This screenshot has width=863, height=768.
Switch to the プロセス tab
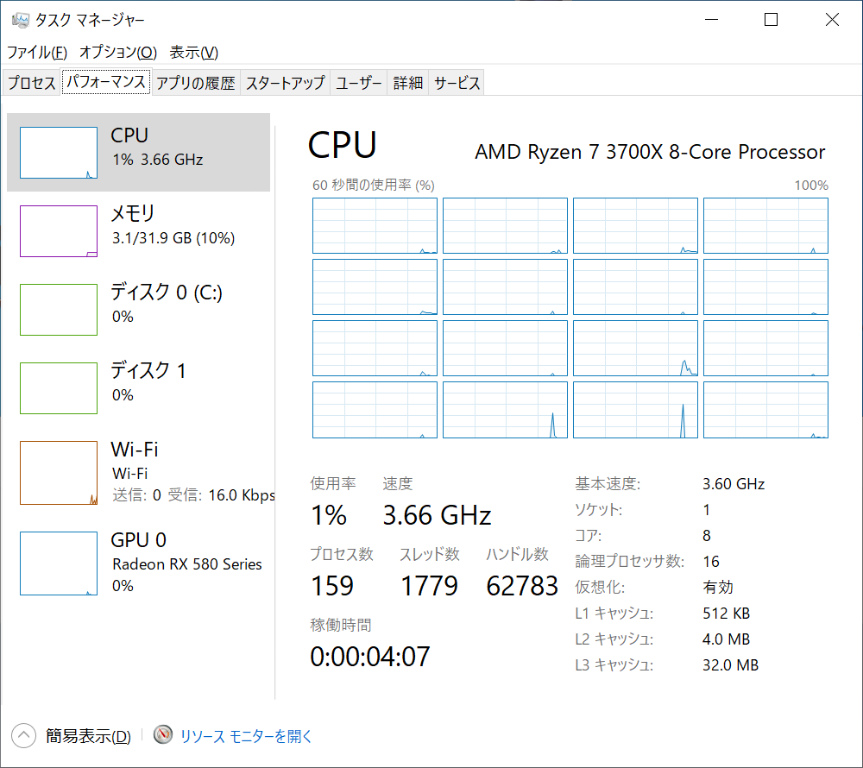coord(32,84)
